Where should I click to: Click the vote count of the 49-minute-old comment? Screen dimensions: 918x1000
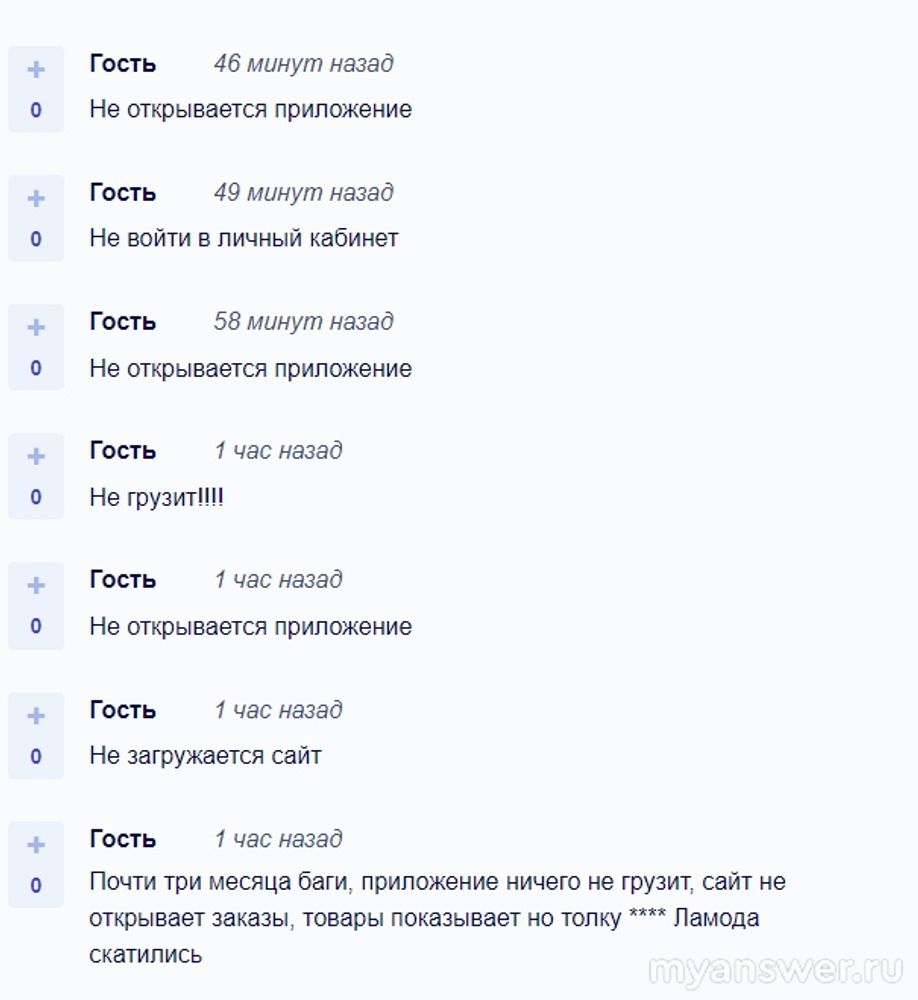tap(36, 239)
